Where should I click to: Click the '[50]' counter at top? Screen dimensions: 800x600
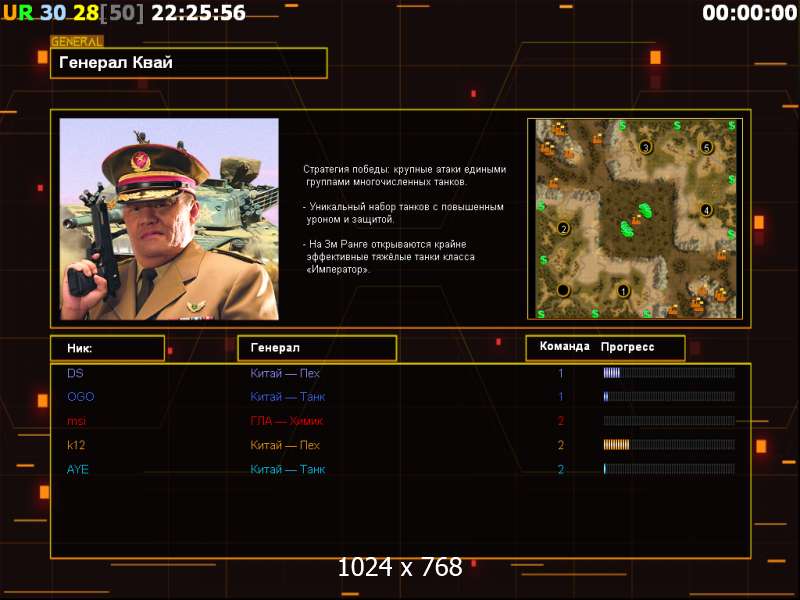pyautogui.click(x=121, y=13)
